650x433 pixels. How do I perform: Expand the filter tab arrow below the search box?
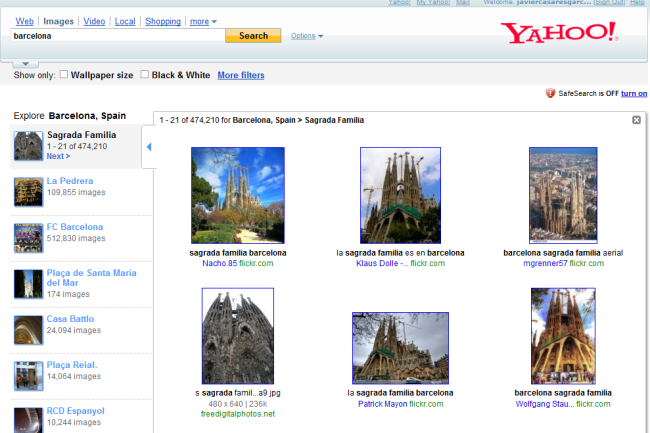[x=25, y=64]
